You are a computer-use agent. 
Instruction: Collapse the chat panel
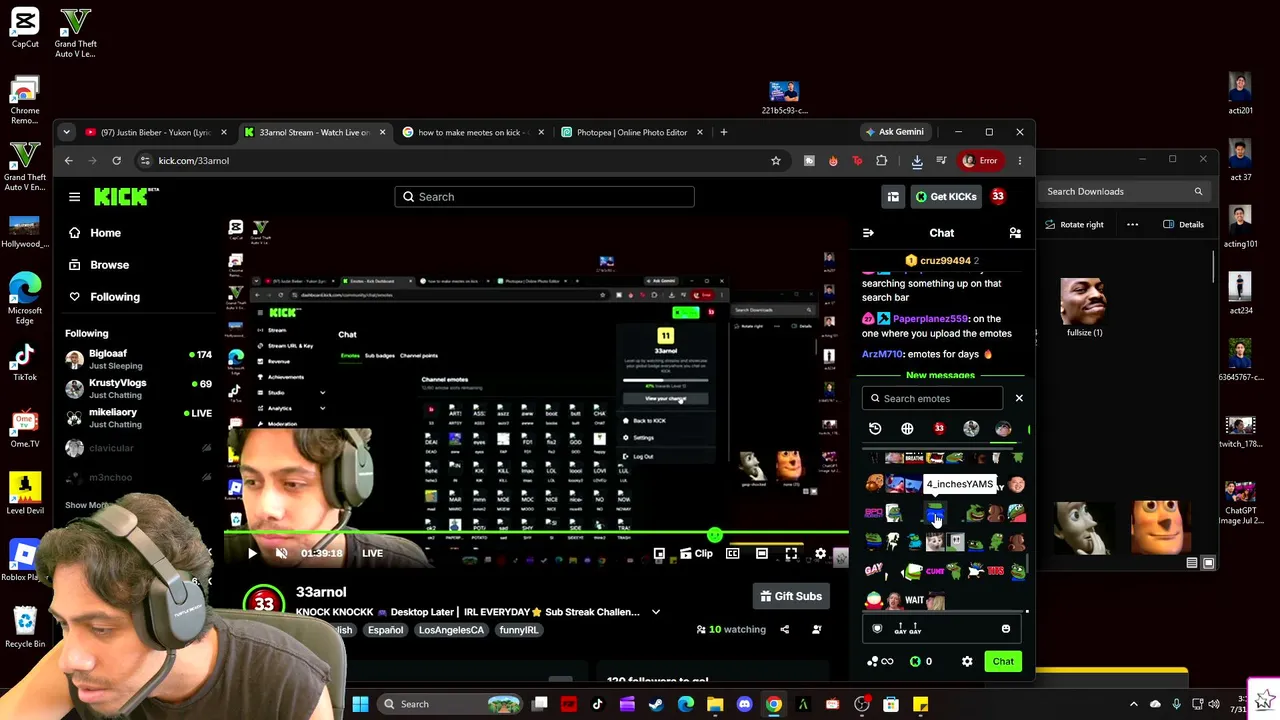(868, 233)
